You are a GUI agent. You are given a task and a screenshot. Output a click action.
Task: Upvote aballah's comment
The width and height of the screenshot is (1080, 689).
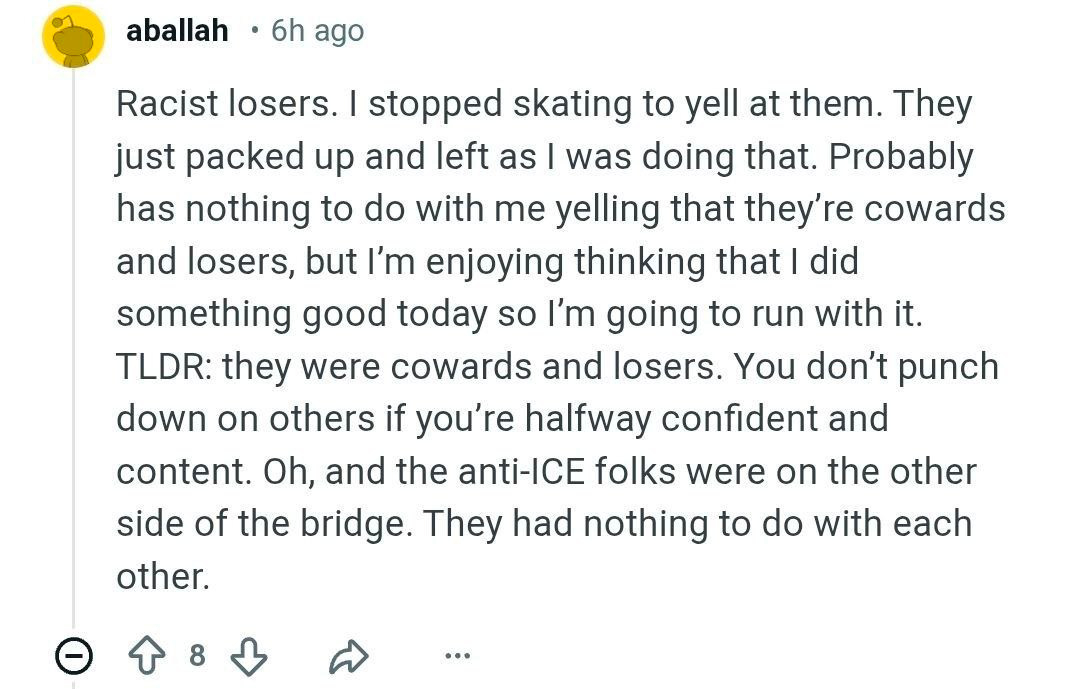pos(148,656)
